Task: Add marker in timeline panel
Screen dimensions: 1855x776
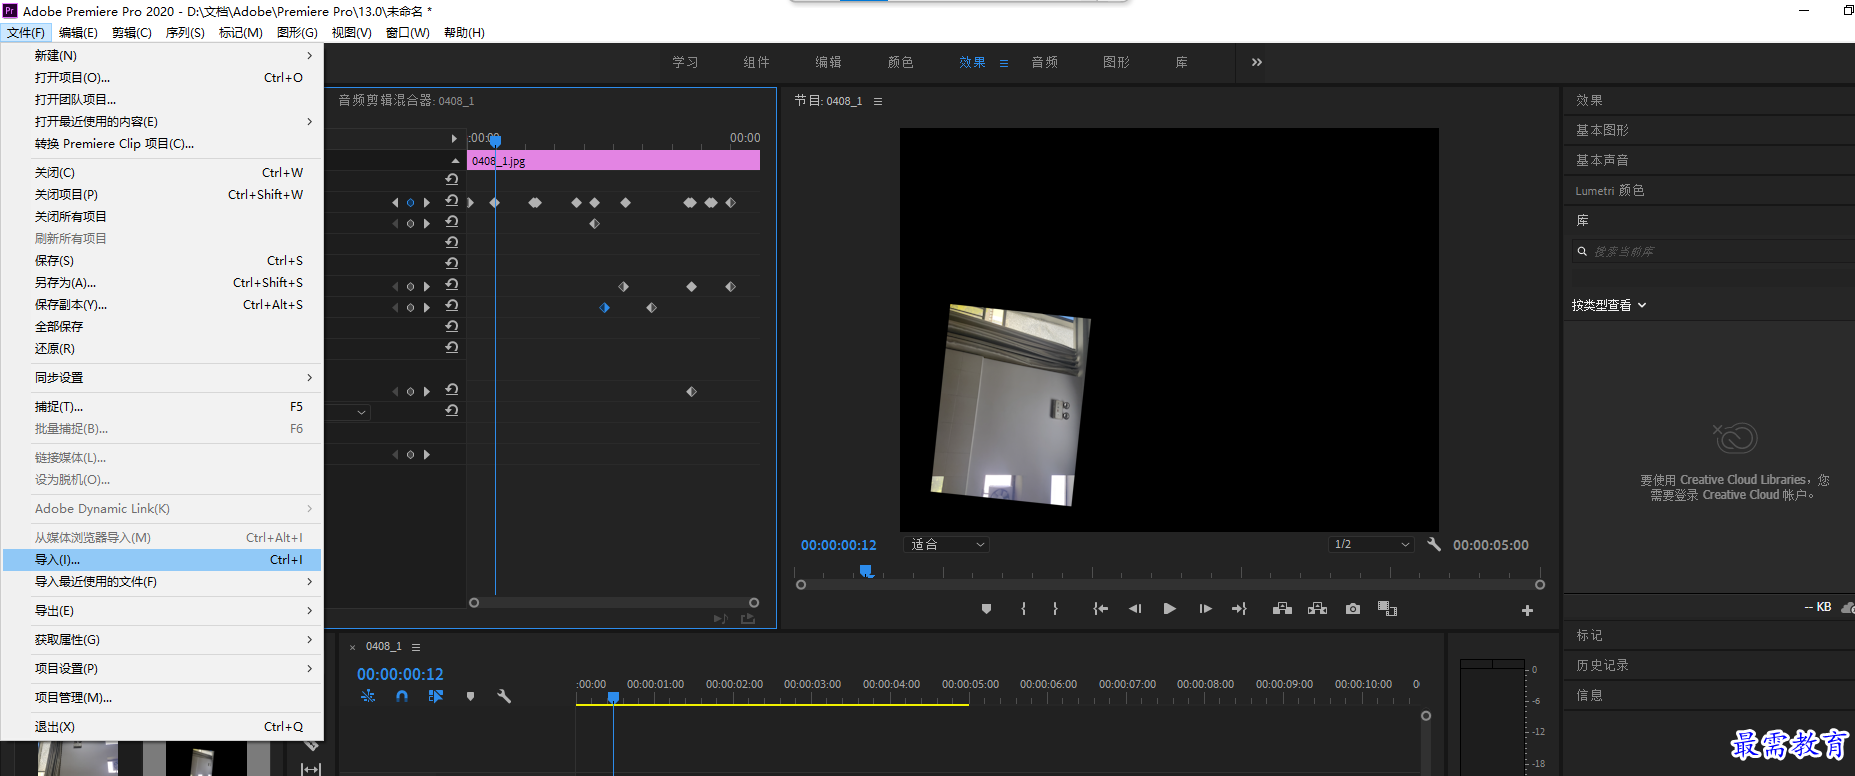Action: point(470,696)
